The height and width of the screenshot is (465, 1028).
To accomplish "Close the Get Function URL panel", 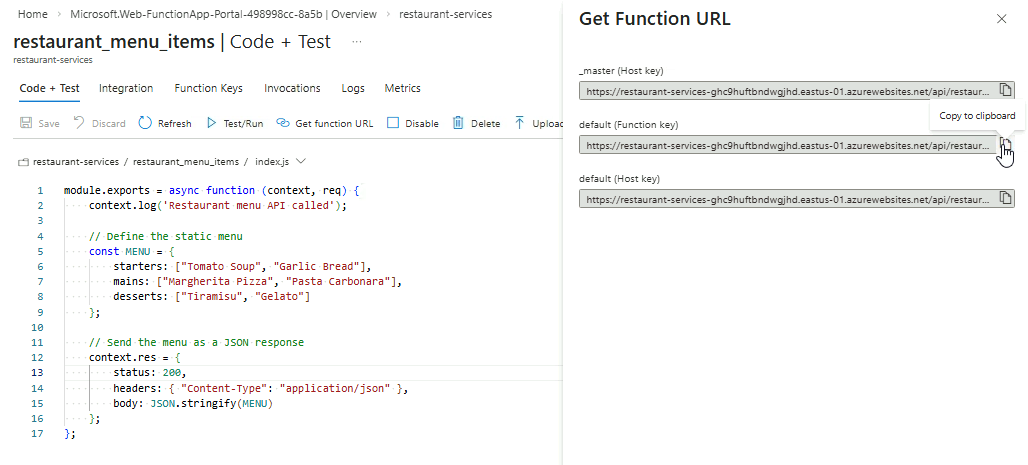I will click(1002, 19).
